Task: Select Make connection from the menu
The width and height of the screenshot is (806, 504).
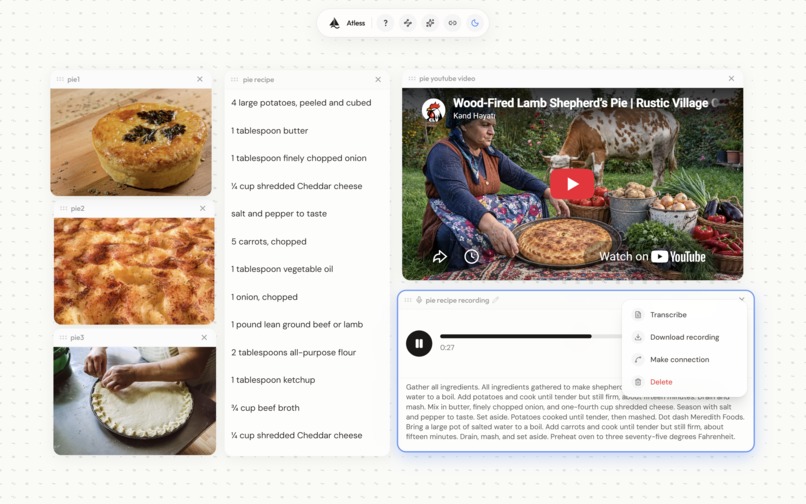Action: 684,359
